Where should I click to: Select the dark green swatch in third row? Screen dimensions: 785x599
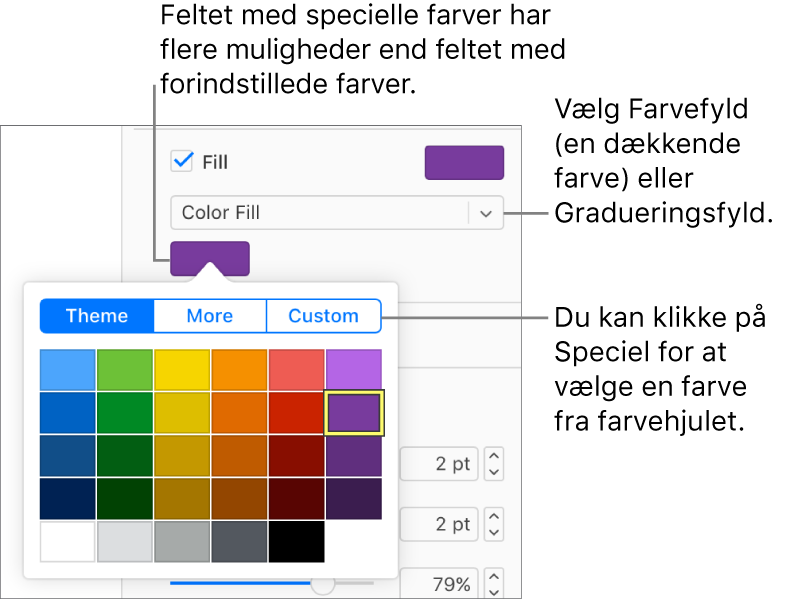(x=125, y=456)
